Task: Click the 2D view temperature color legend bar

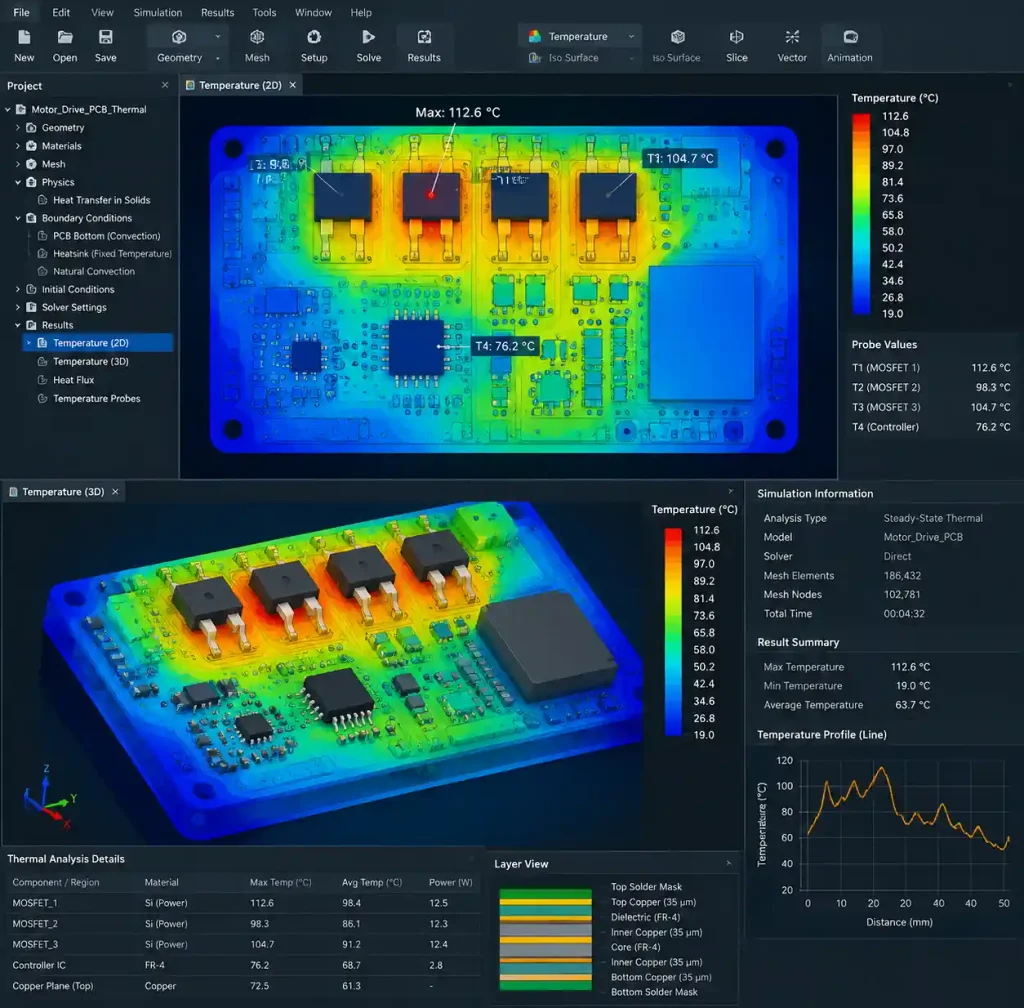Action: point(861,214)
